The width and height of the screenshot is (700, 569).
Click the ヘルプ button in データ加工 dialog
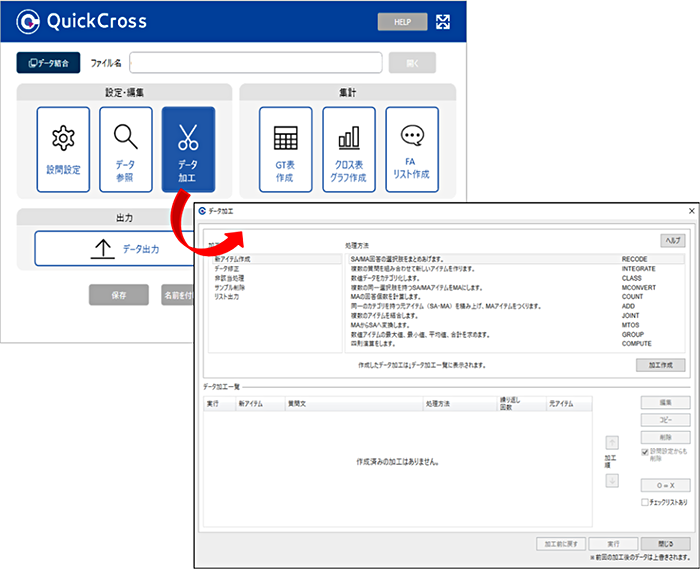pos(673,241)
